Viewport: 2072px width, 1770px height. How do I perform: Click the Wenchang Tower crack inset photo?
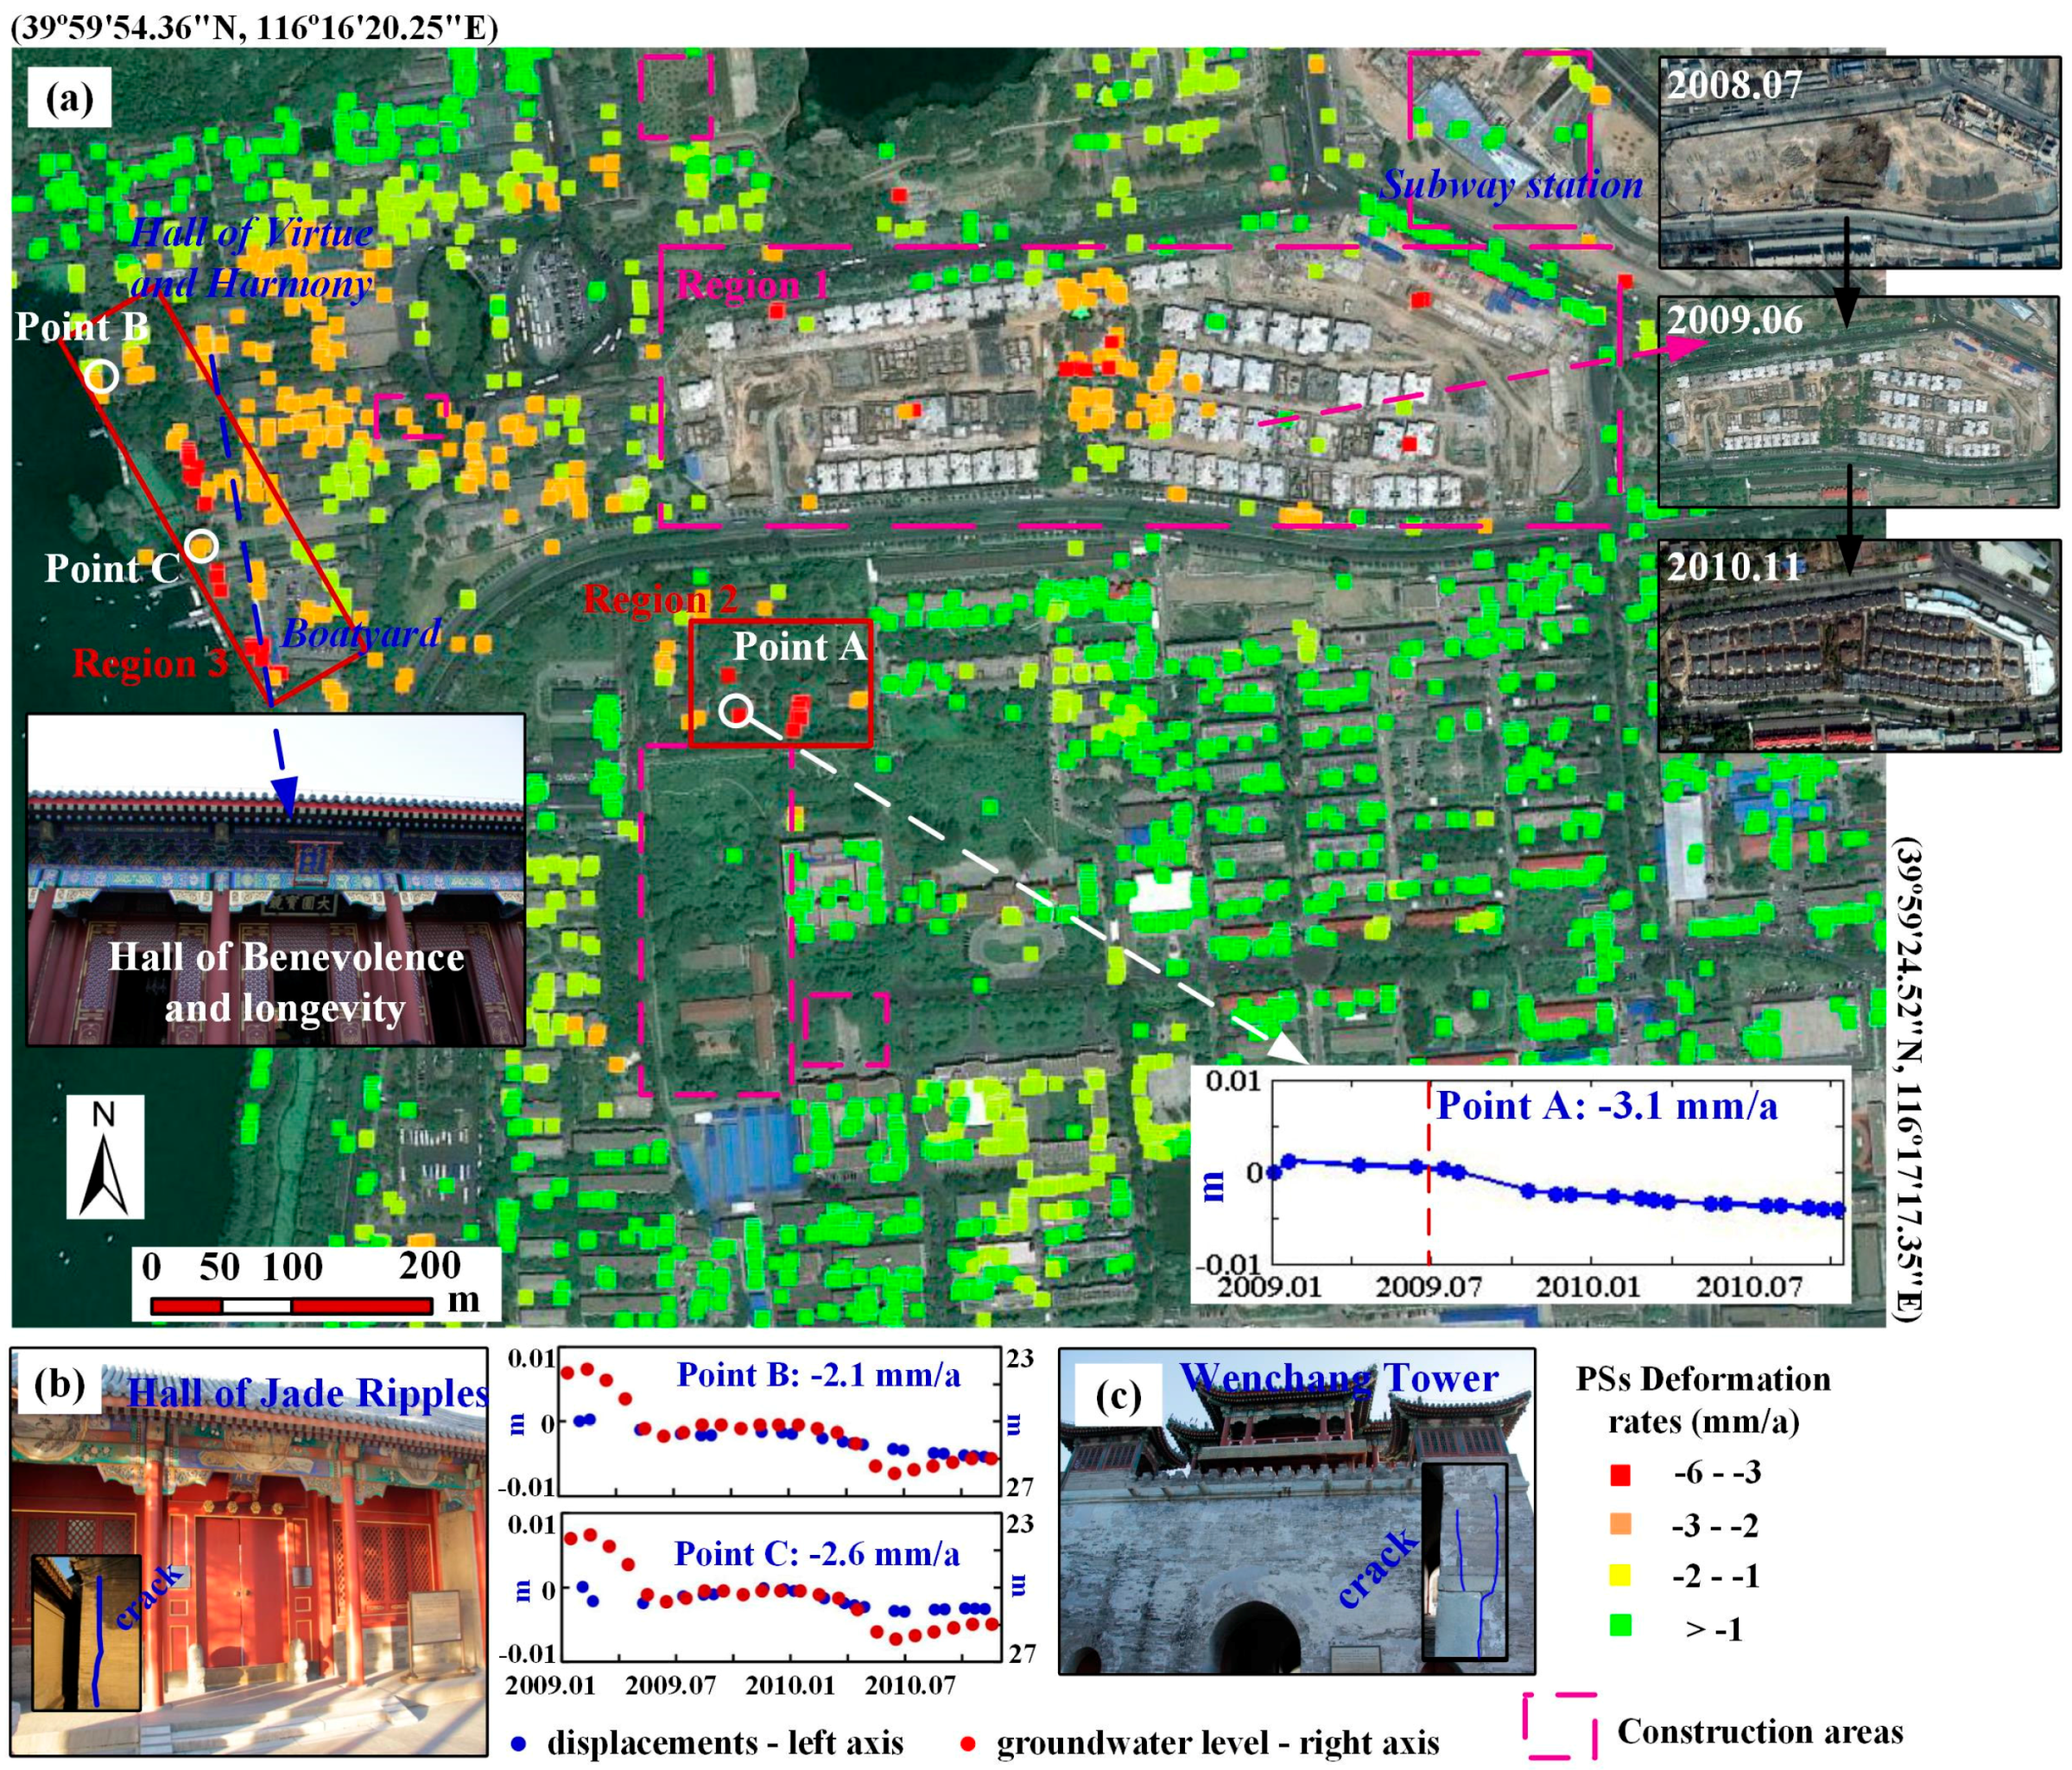(x=1464, y=1562)
